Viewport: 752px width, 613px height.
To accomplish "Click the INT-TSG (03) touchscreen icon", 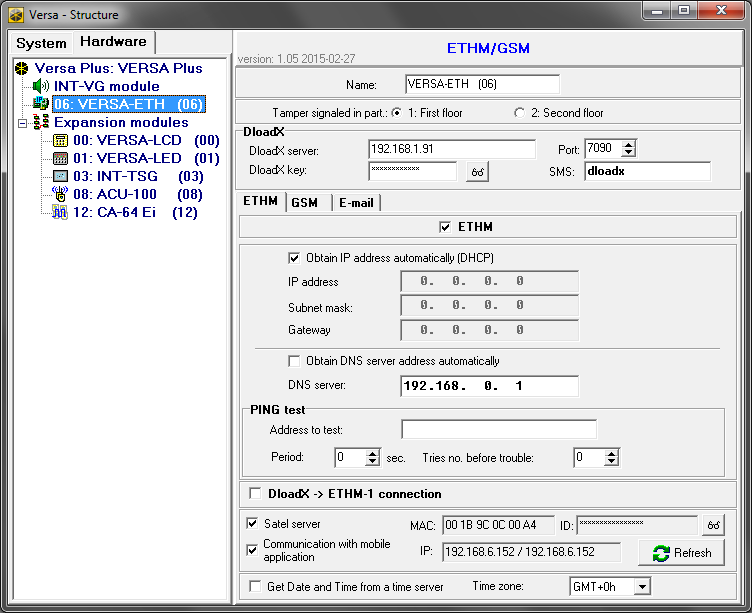I will (x=60, y=177).
